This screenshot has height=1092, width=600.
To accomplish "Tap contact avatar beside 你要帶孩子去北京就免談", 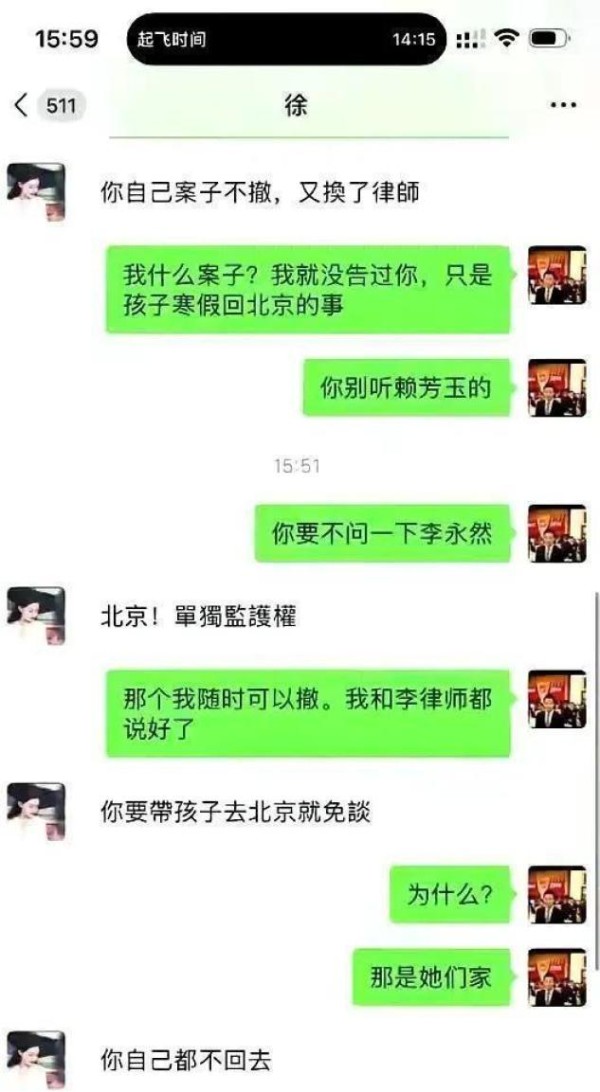I will coord(35,812).
